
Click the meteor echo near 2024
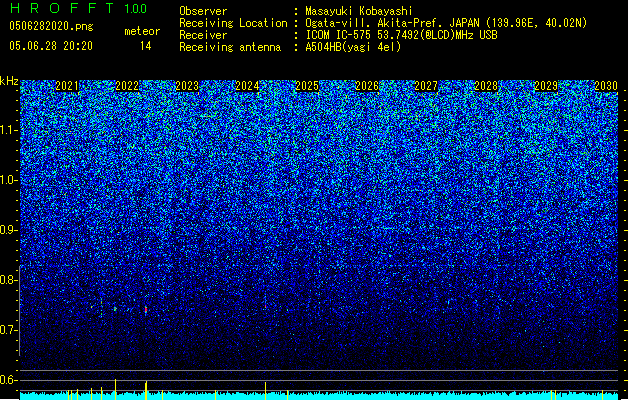coord(265,306)
